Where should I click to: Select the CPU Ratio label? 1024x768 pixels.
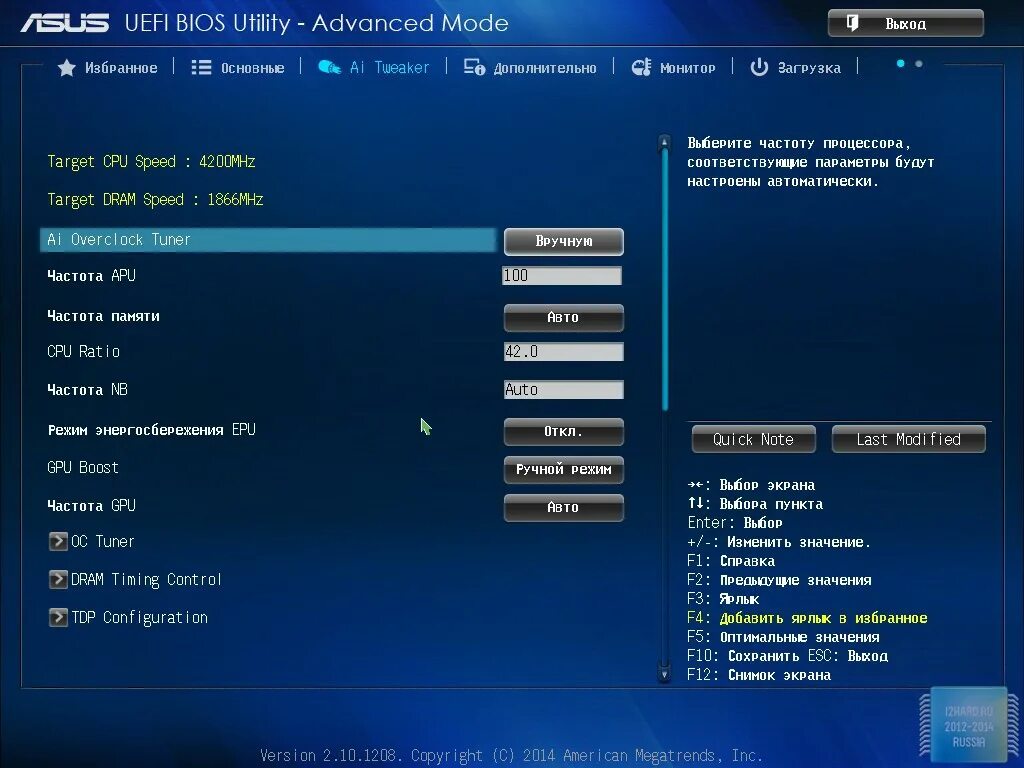[84, 351]
